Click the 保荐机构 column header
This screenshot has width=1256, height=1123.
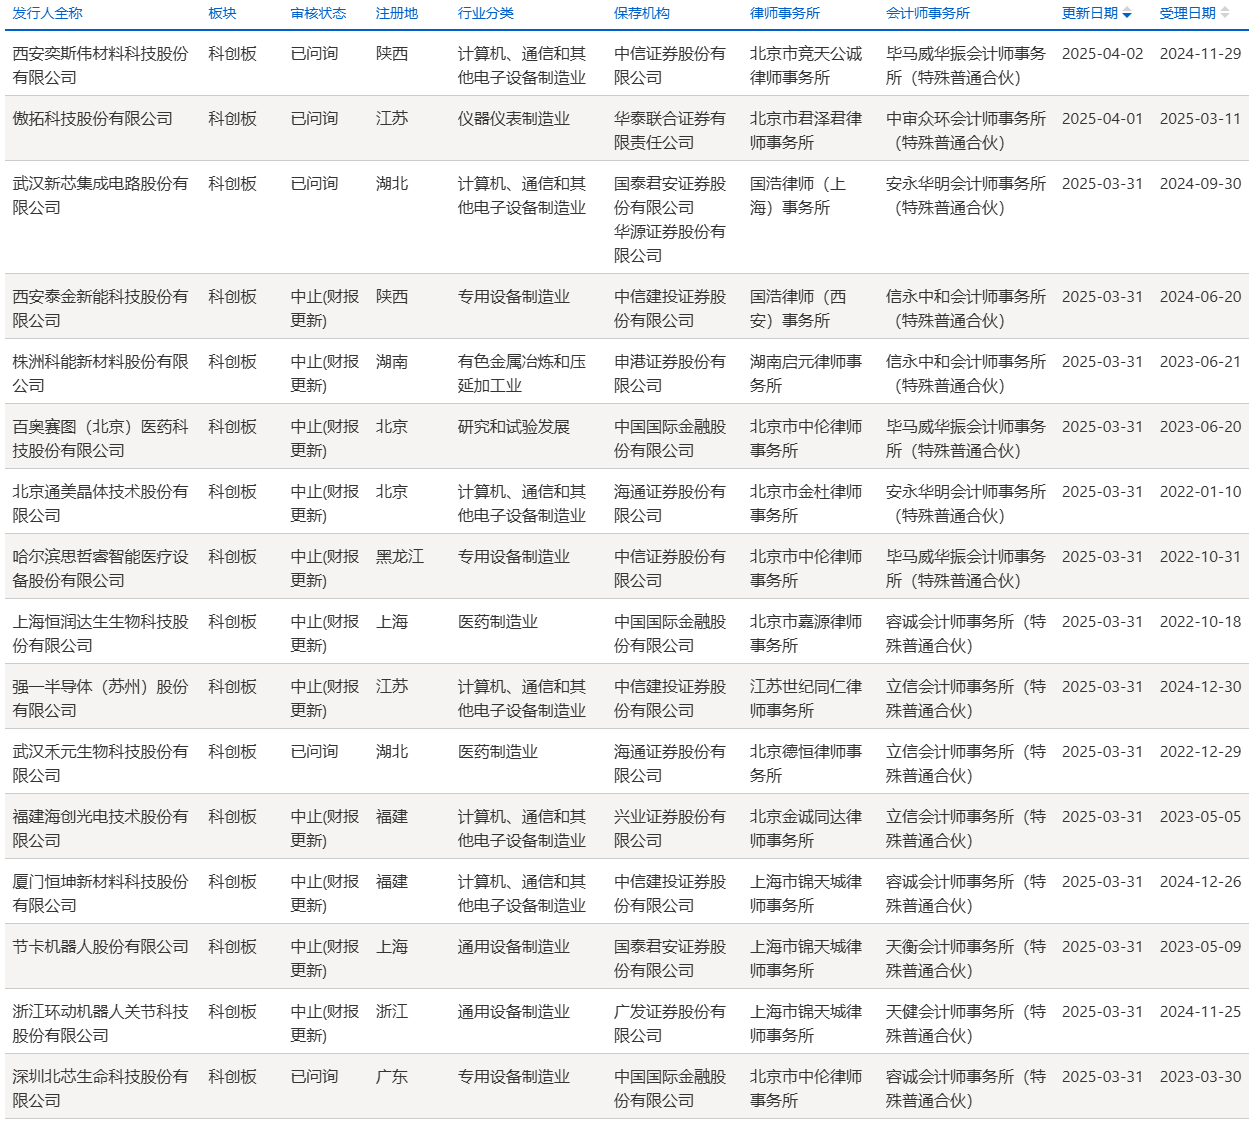pyautogui.click(x=641, y=14)
